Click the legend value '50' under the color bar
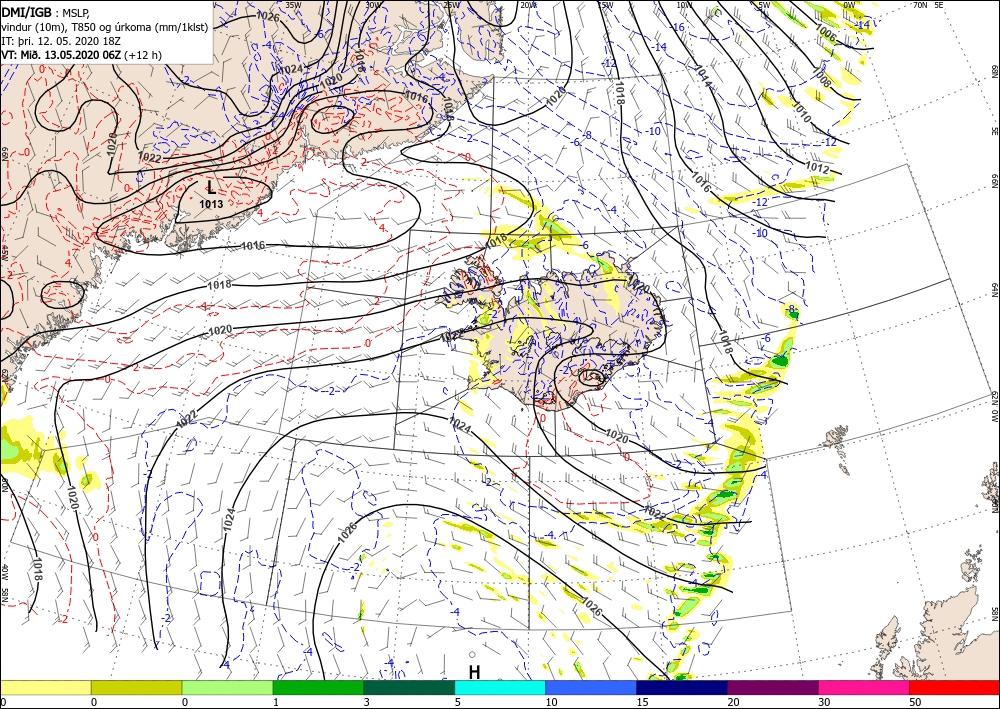The height and width of the screenshot is (709, 1000). click(915, 702)
